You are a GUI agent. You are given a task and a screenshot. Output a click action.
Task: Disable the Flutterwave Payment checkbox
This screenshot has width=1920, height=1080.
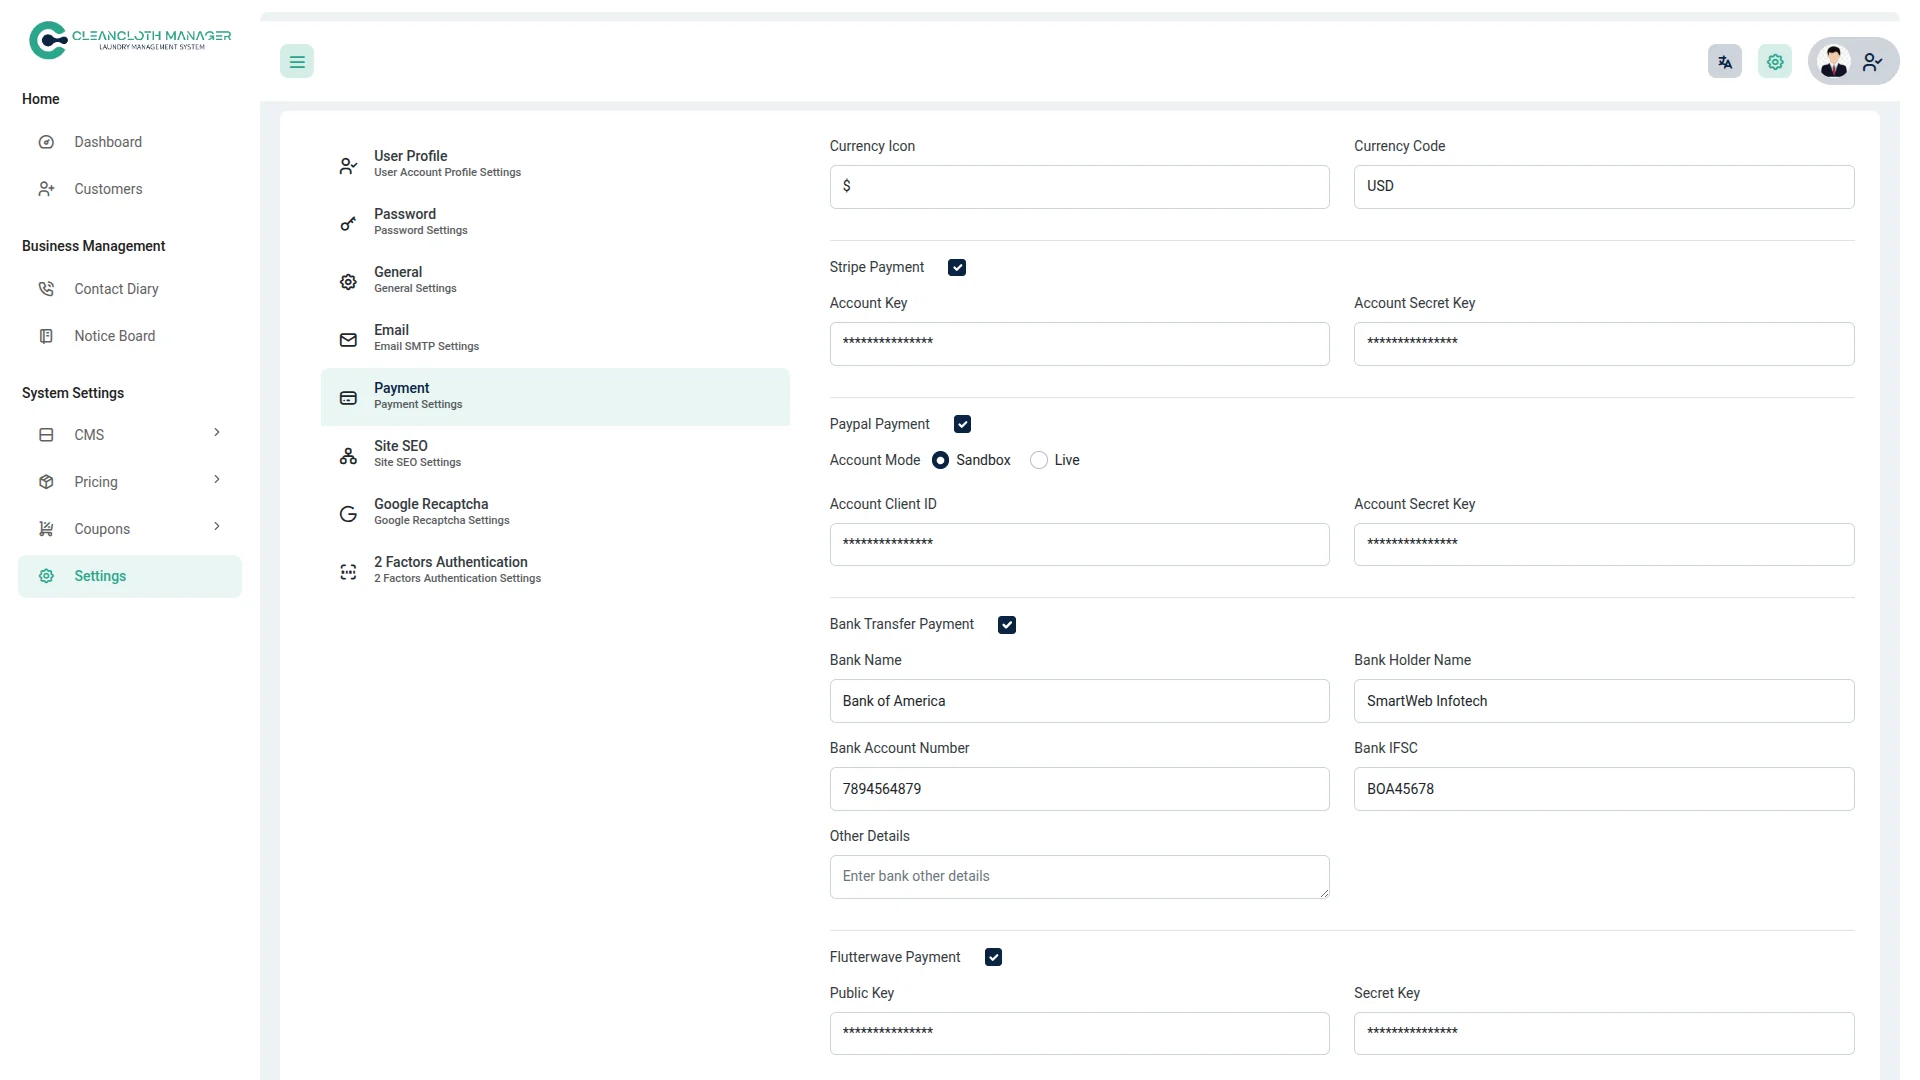(x=993, y=958)
